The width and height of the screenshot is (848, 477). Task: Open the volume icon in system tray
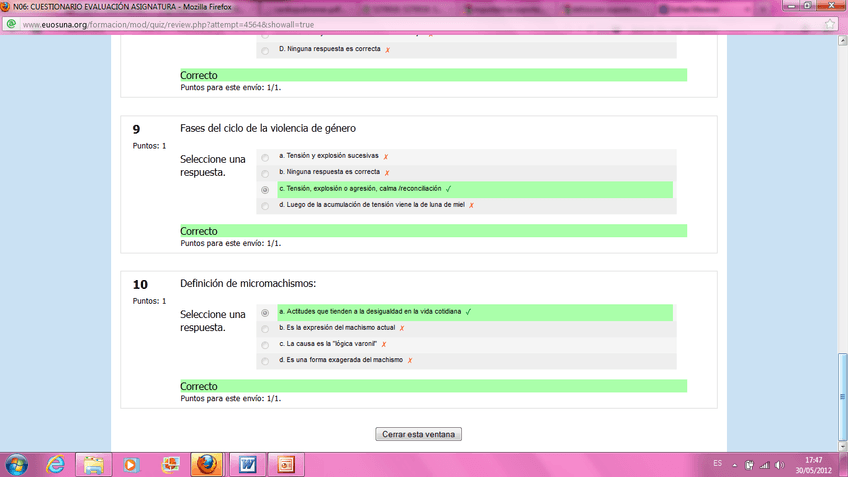pos(779,465)
